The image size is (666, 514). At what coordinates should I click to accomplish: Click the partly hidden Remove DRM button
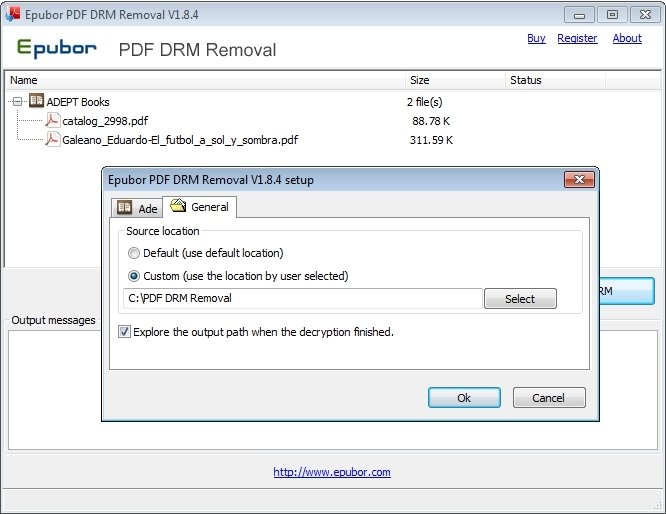pyautogui.click(x=627, y=291)
